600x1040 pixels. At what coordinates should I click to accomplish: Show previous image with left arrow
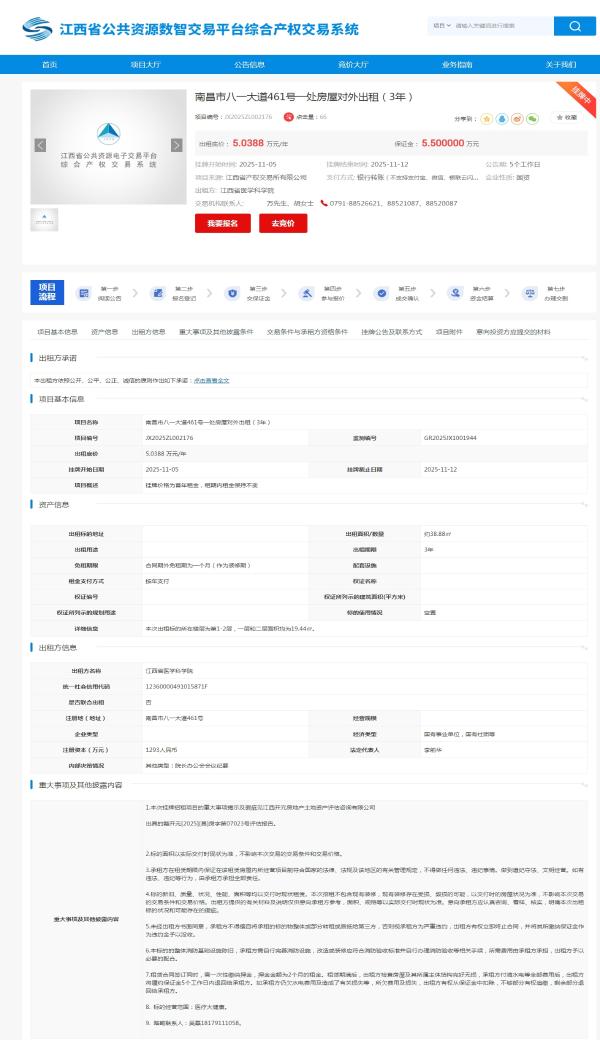[40, 145]
